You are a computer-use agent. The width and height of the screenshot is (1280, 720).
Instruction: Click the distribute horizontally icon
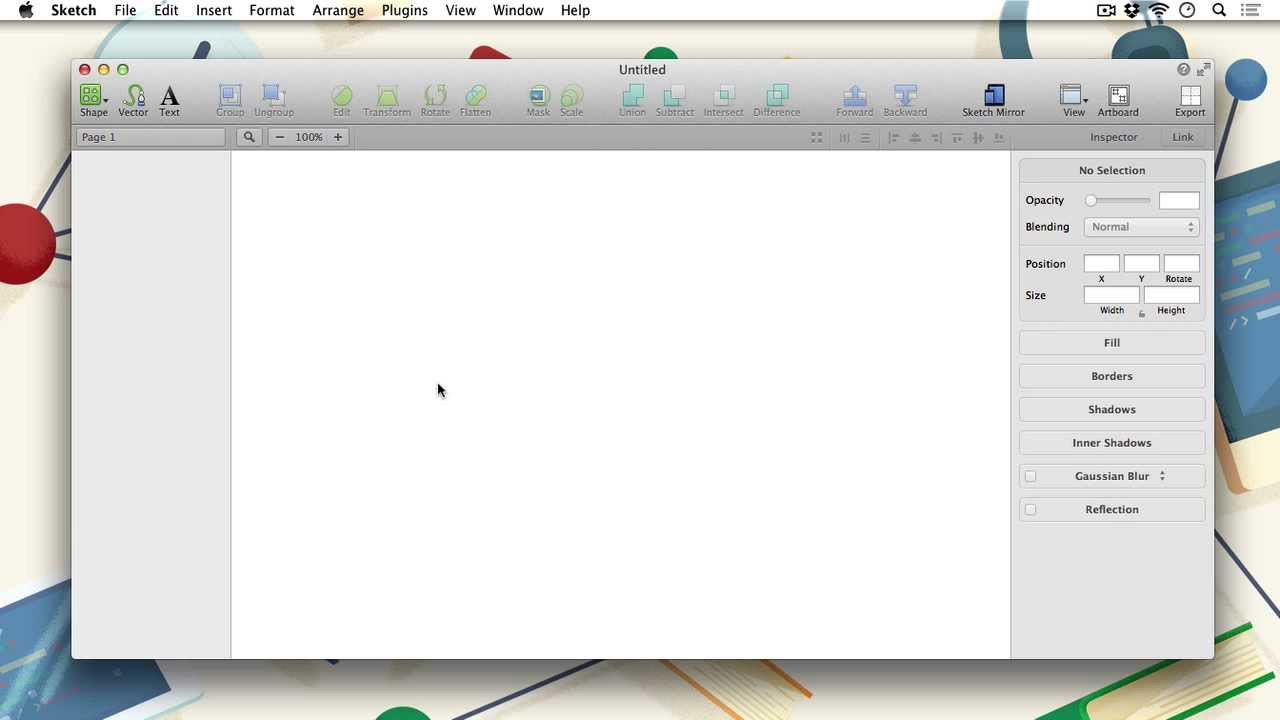(x=844, y=137)
